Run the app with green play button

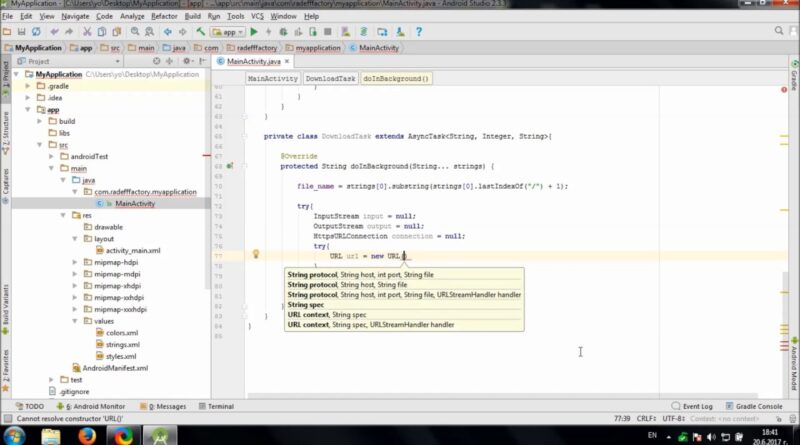tap(254, 32)
